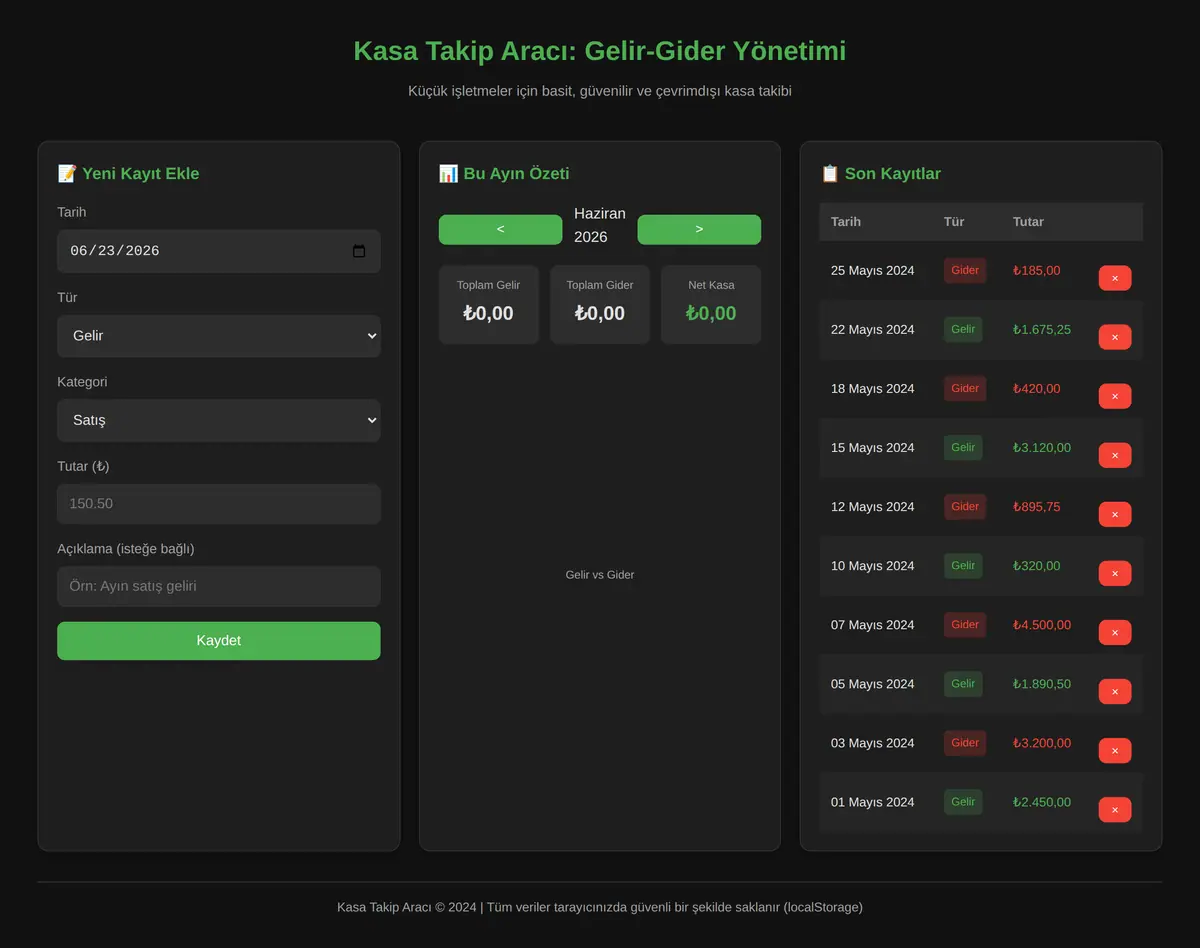Select the Toplam Gelir summary card
Screen dimensions: 1200x948
coord(489,304)
